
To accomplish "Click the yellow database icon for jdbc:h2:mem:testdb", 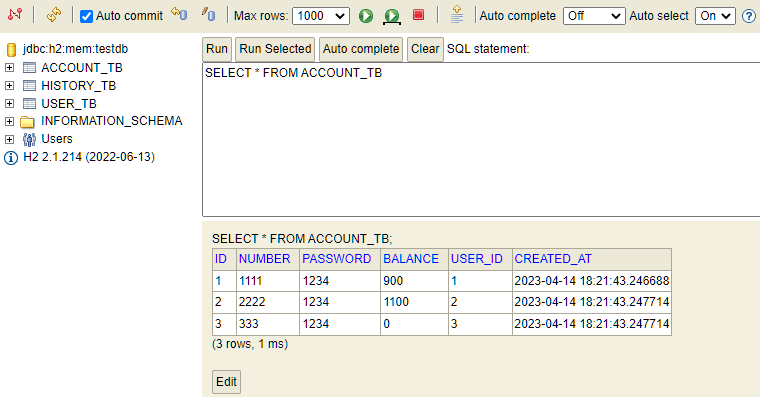I will (x=11, y=49).
